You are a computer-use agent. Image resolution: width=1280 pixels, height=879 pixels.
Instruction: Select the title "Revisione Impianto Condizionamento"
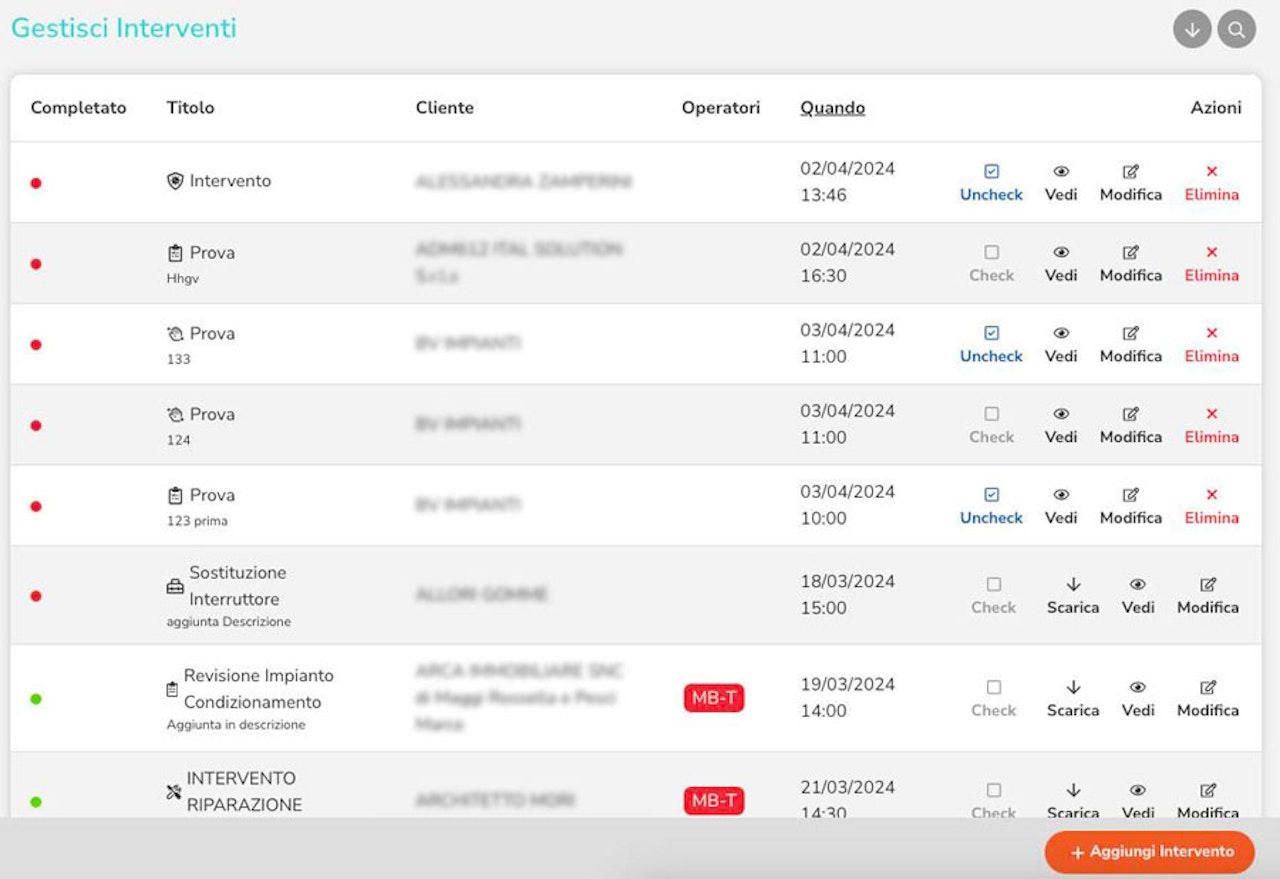click(x=259, y=689)
